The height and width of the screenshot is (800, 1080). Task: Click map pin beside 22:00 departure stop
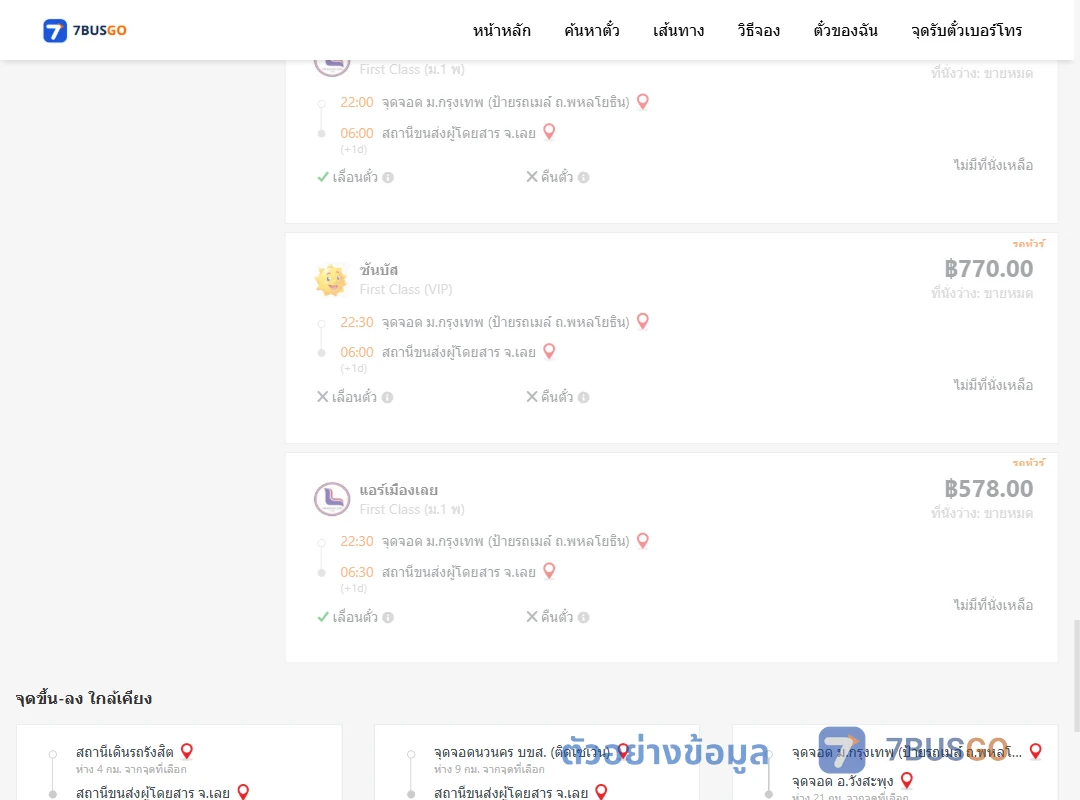click(x=643, y=101)
